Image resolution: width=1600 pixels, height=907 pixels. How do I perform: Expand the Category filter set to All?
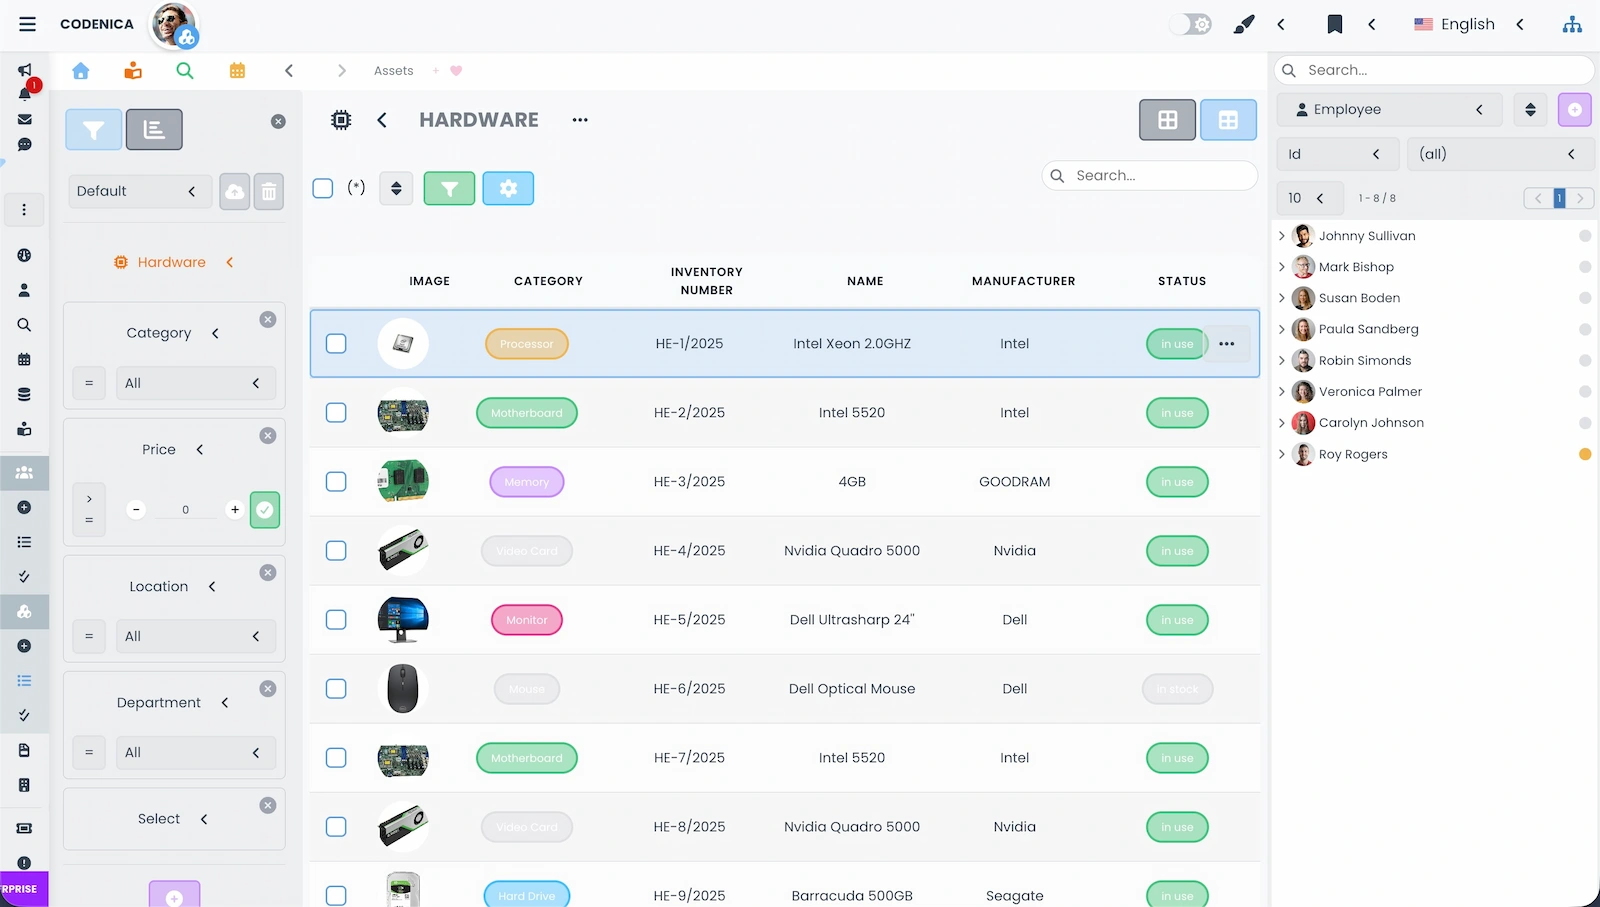click(196, 383)
